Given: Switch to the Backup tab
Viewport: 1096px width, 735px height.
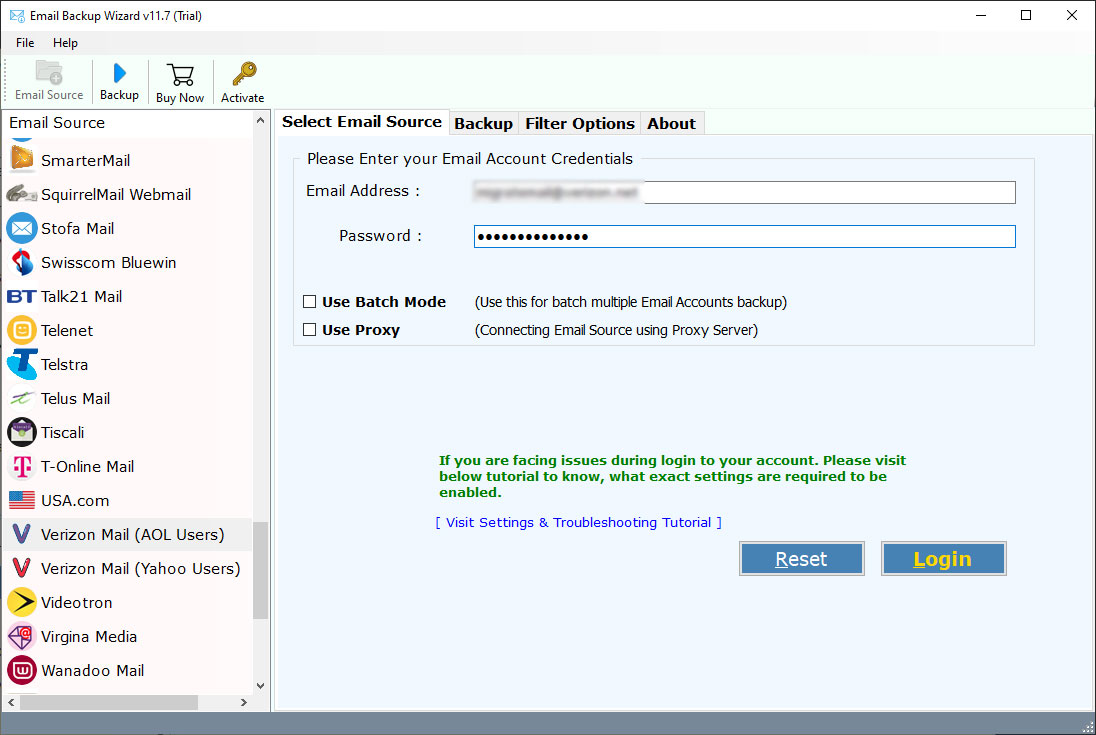Looking at the screenshot, I should pyautogui.click(x=484, y=124).
